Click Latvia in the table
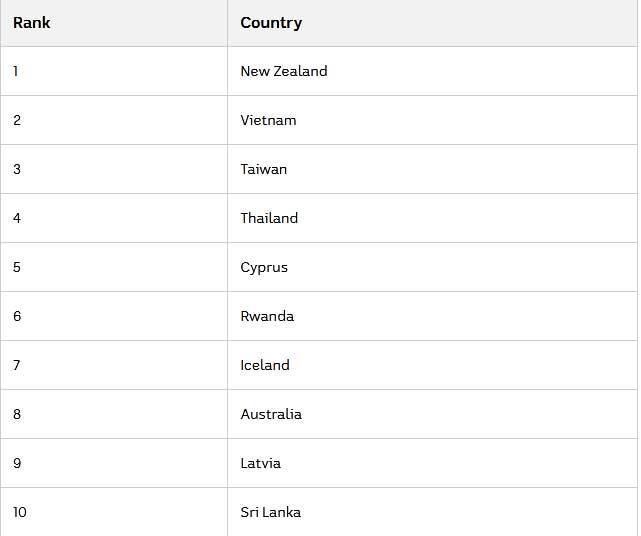Screen dimensions: 641x536 (260, 463)
